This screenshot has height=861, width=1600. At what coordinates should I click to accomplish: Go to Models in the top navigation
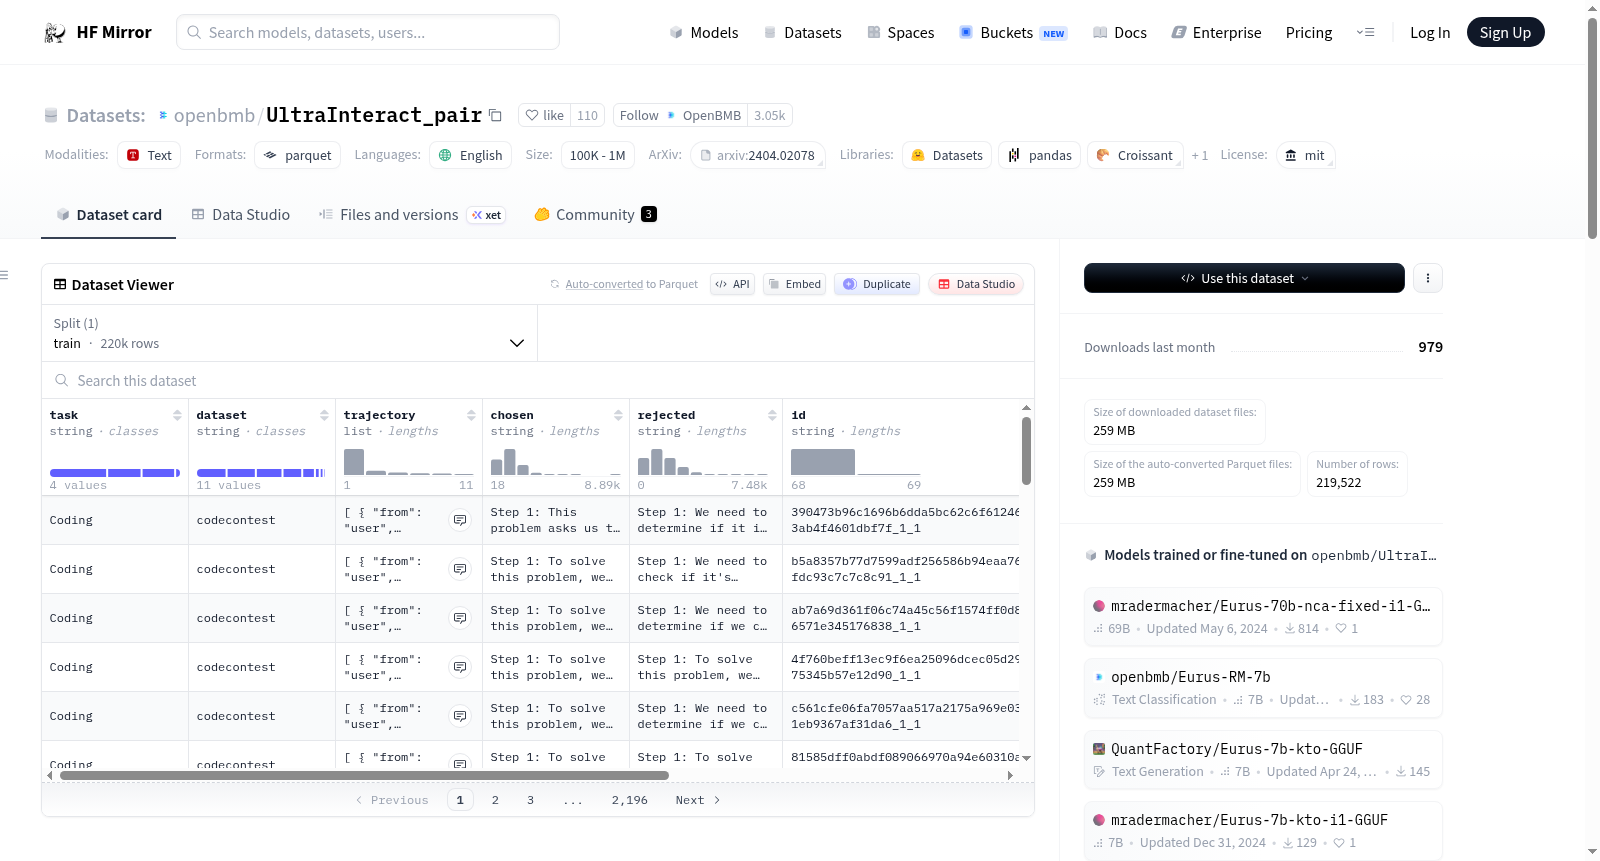[703, 33]
